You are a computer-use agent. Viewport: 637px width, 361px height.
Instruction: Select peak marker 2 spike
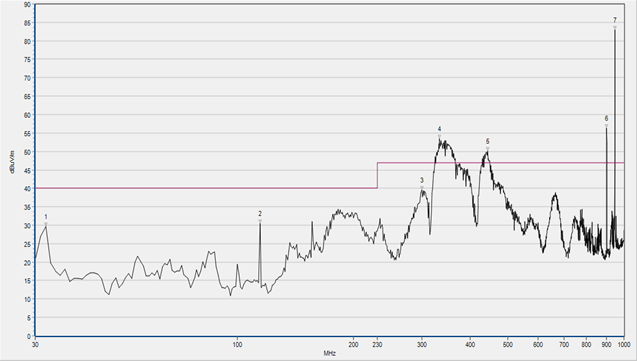260,221
